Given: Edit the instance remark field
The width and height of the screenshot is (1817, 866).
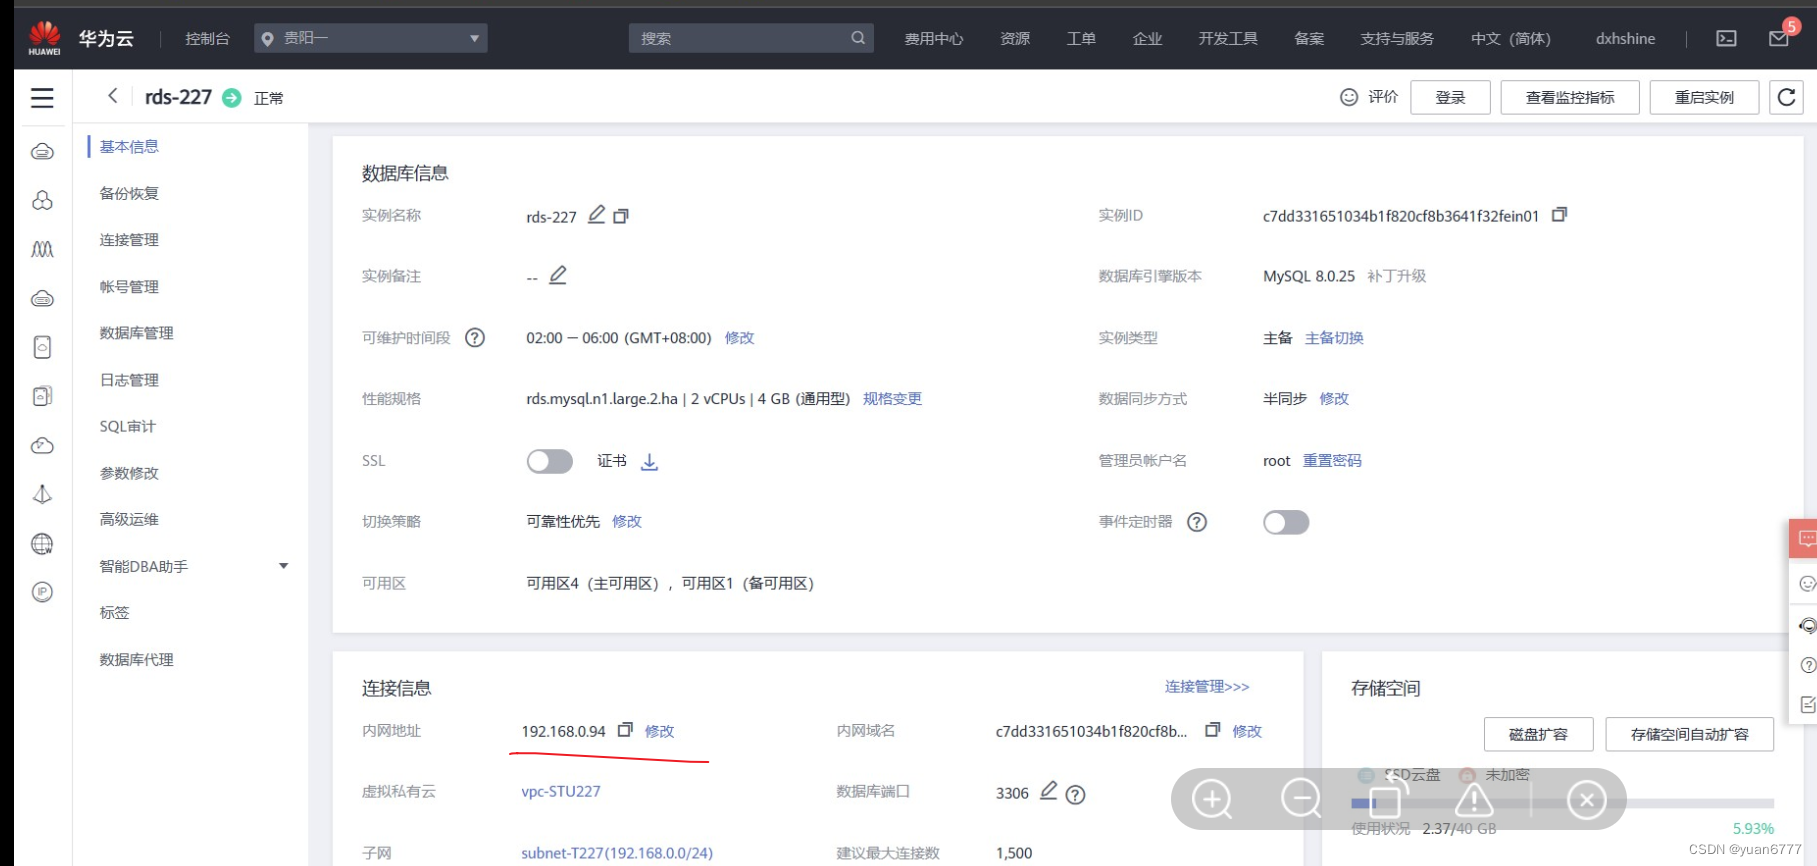Looking at the screenshot, I should tap(558, 275).
